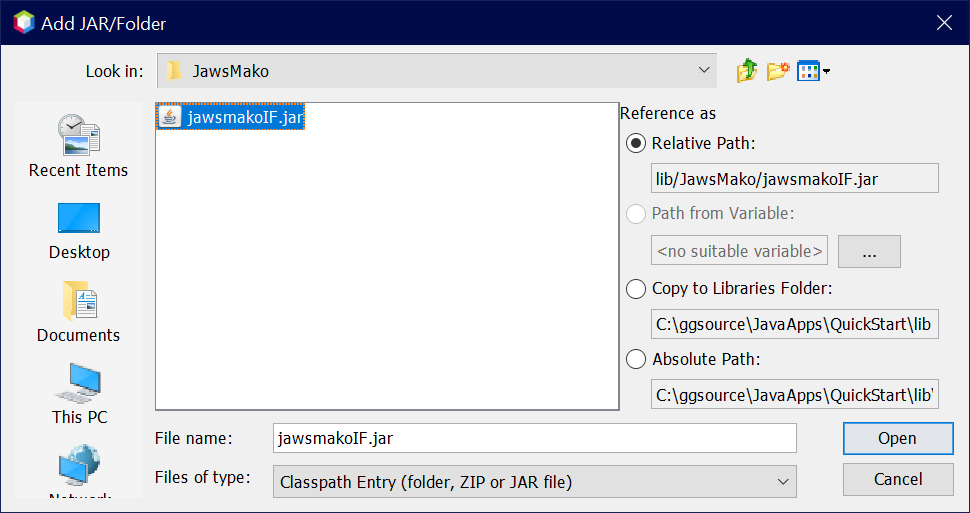The height and width of the screenshot is (513, 970).
Task: Open the view menu icon
Action: [x=813, y=71]
